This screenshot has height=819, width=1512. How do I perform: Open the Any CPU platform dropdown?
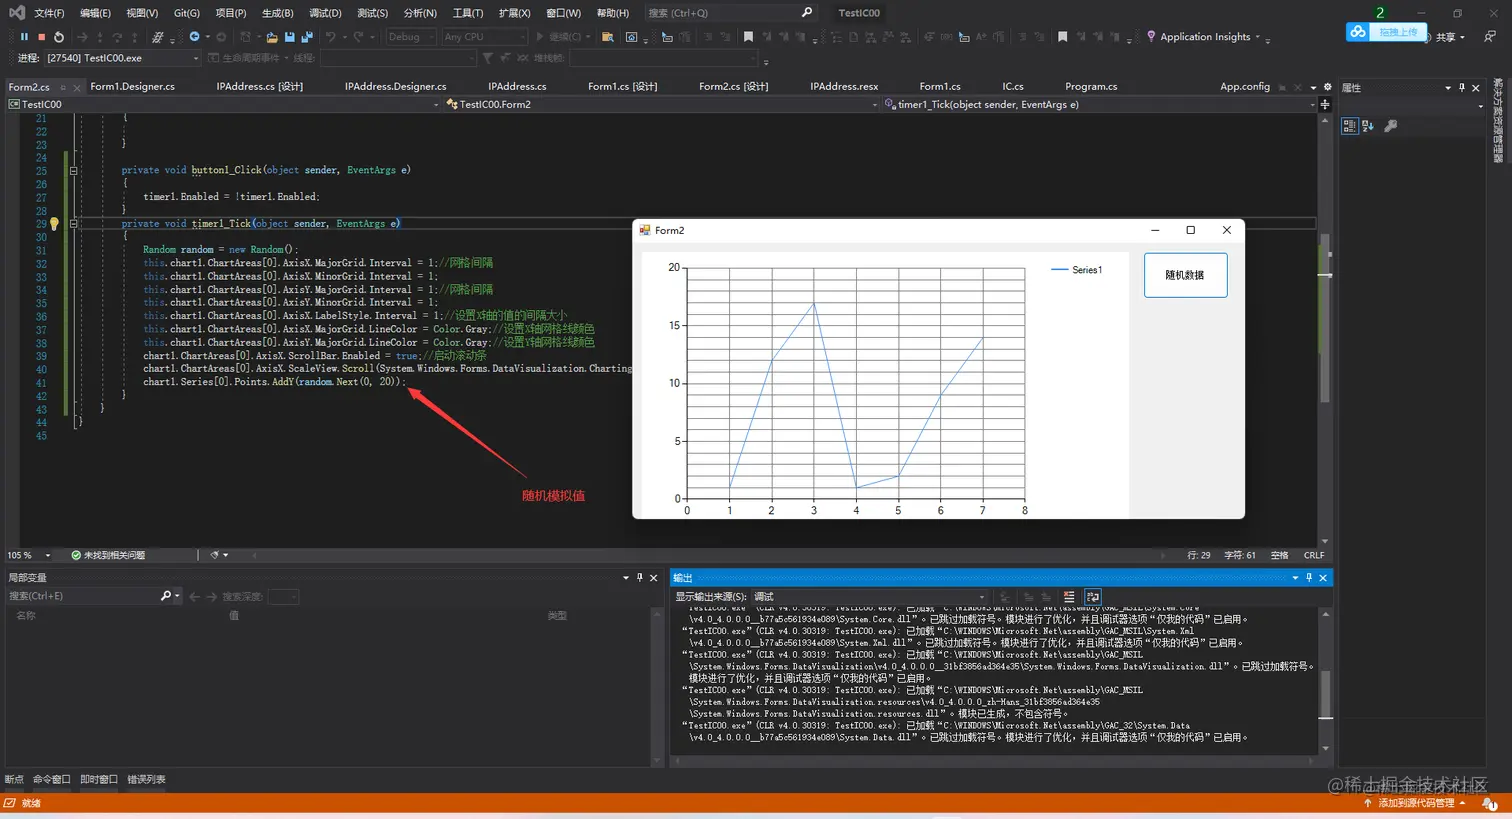(484, 37)
